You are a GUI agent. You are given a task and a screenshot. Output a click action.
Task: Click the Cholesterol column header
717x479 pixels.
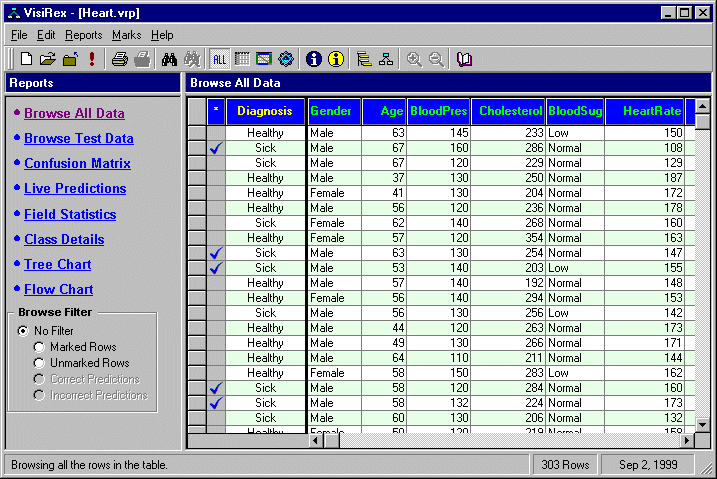(x=508, y=111)
